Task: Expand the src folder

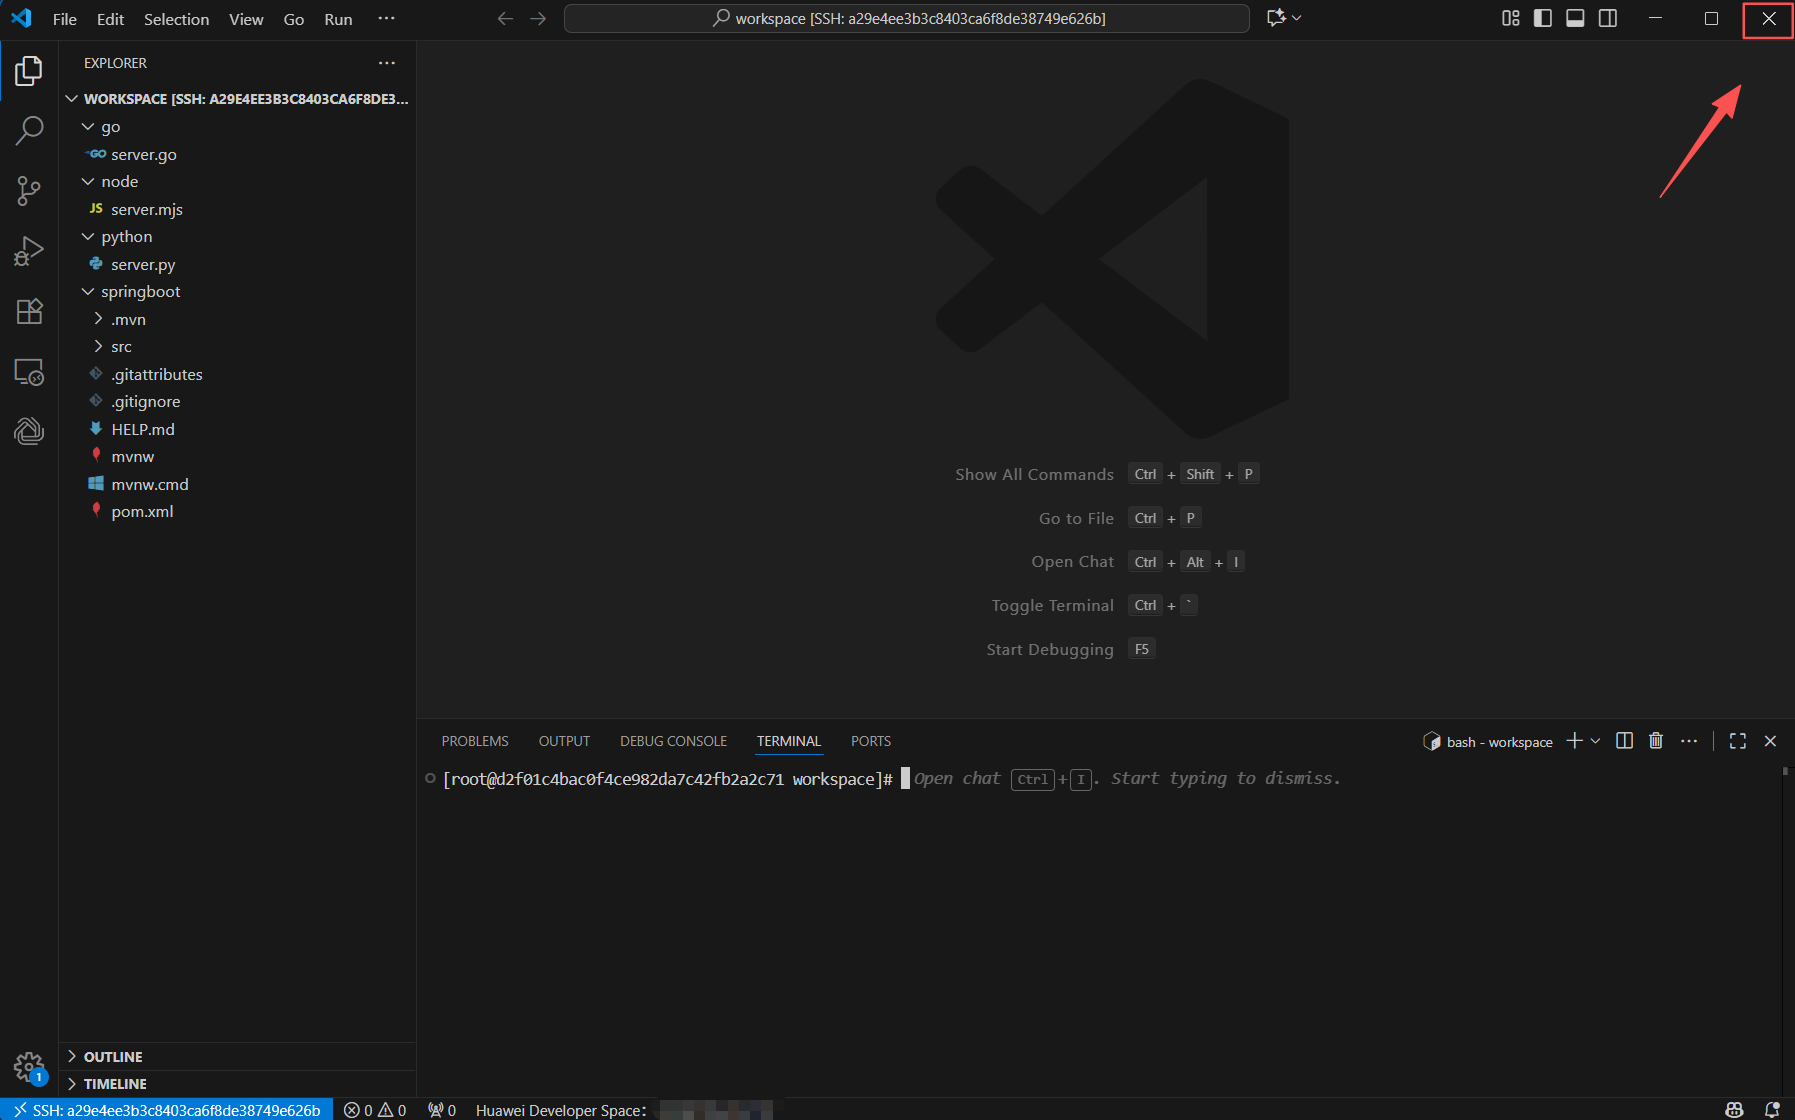Action: 238,347
